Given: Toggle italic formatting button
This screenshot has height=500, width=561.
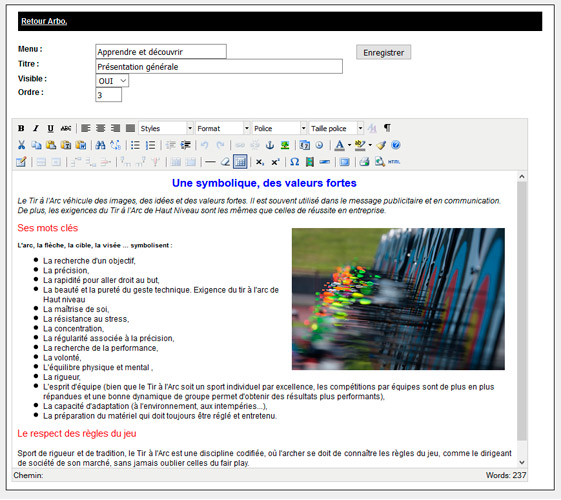Looking at the screenshot, I should click(36, 128).
